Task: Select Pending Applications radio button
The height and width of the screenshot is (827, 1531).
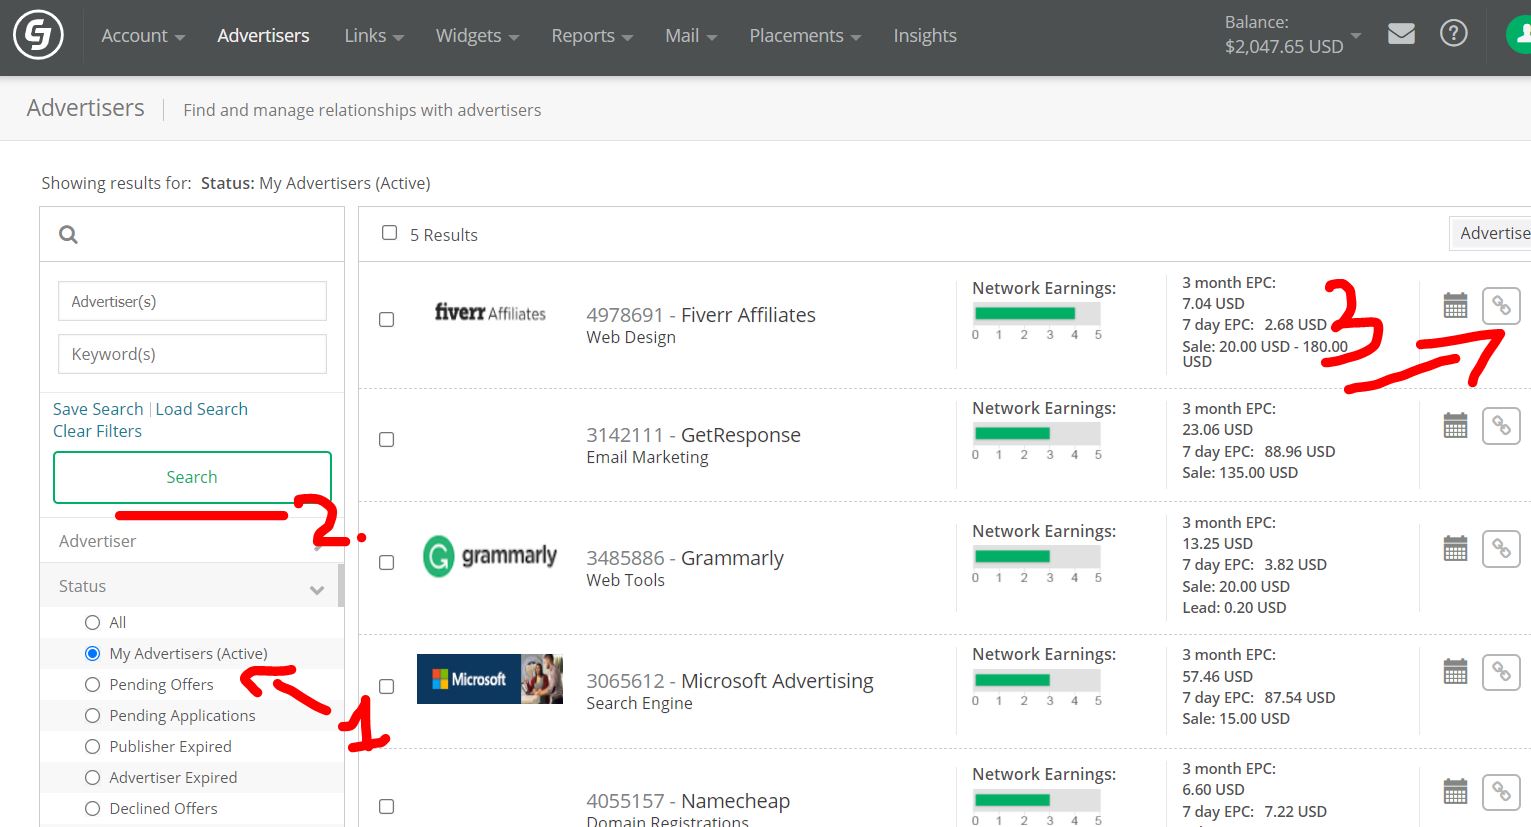Action: [92, 715]
